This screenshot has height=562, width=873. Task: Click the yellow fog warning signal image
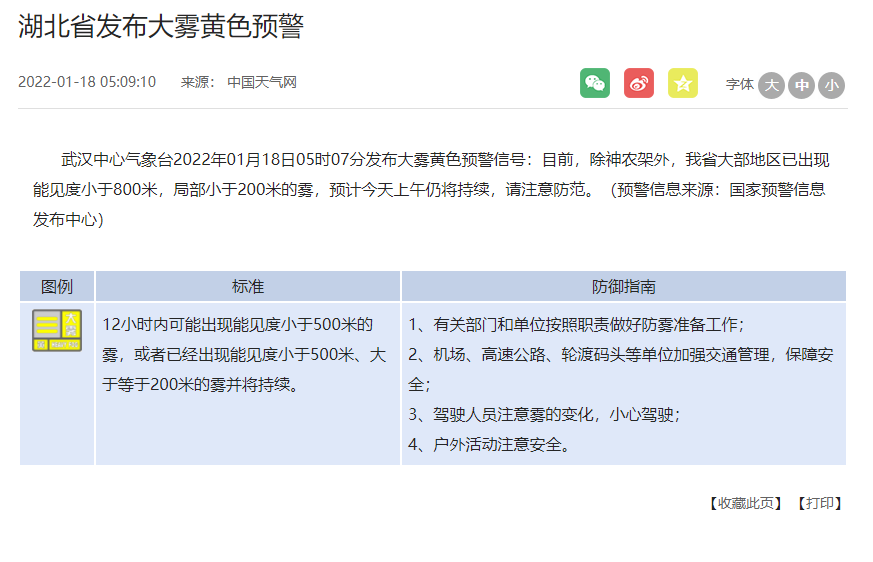[57, 330]
